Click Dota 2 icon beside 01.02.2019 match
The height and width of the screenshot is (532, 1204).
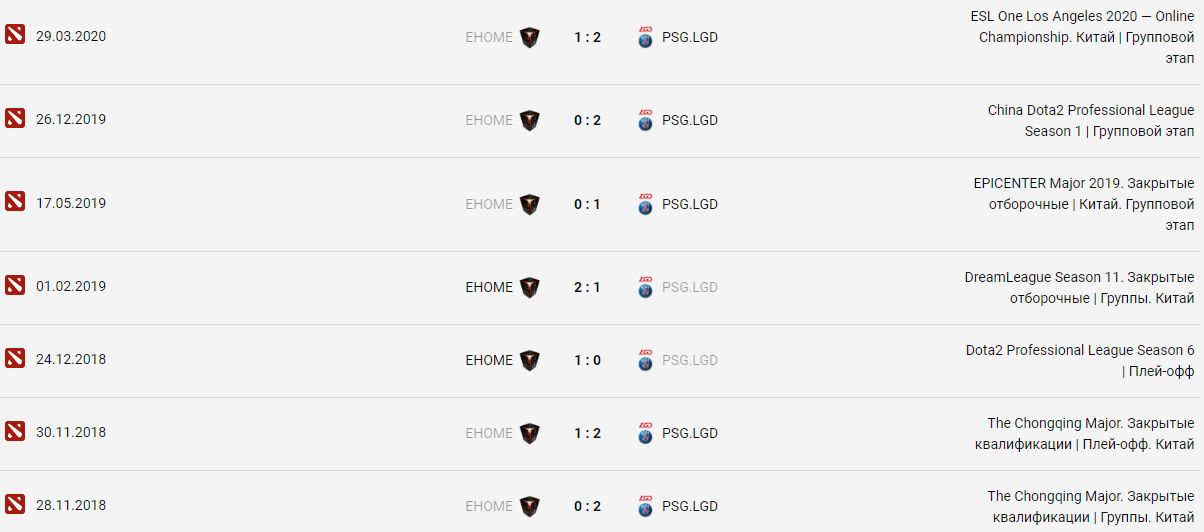point(14,287)
